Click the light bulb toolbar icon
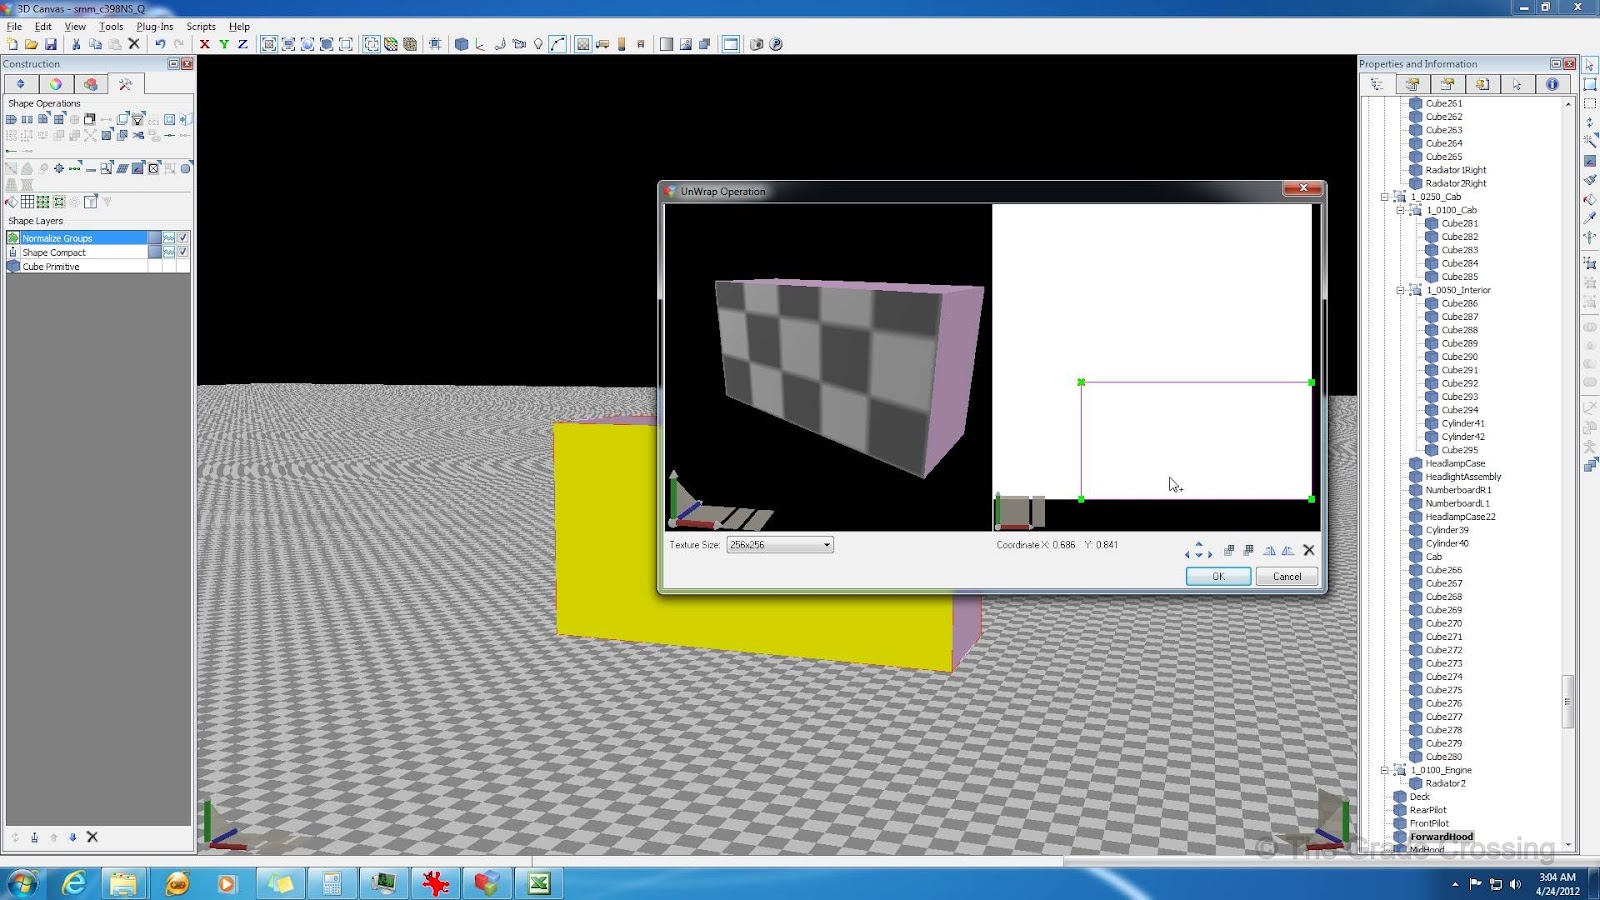 [538, 44]
